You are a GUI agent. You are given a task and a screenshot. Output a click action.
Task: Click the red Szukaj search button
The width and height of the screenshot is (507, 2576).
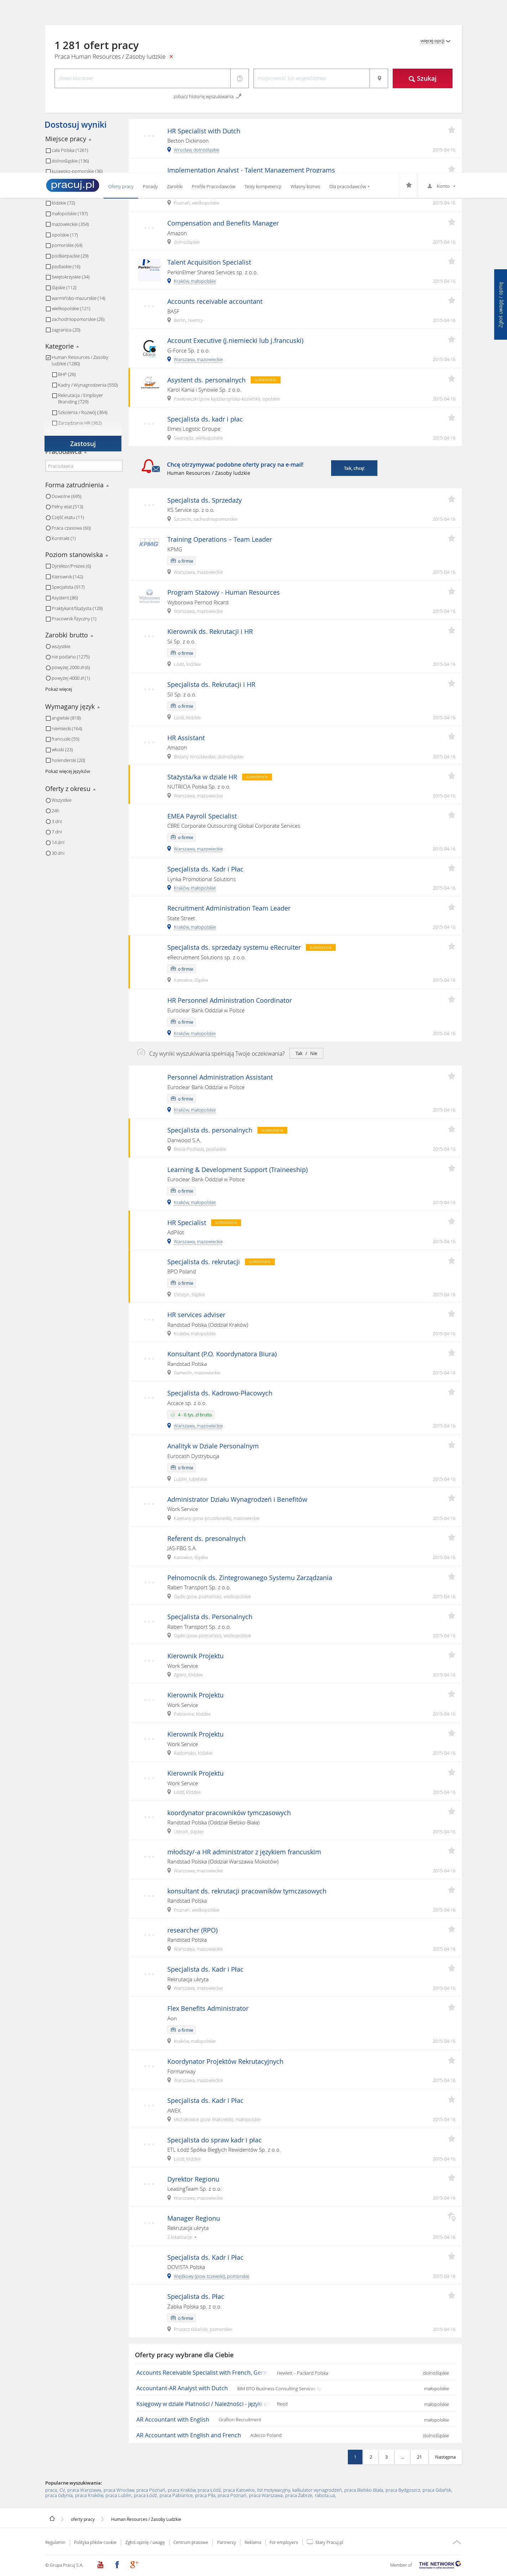tap(422, 78)
